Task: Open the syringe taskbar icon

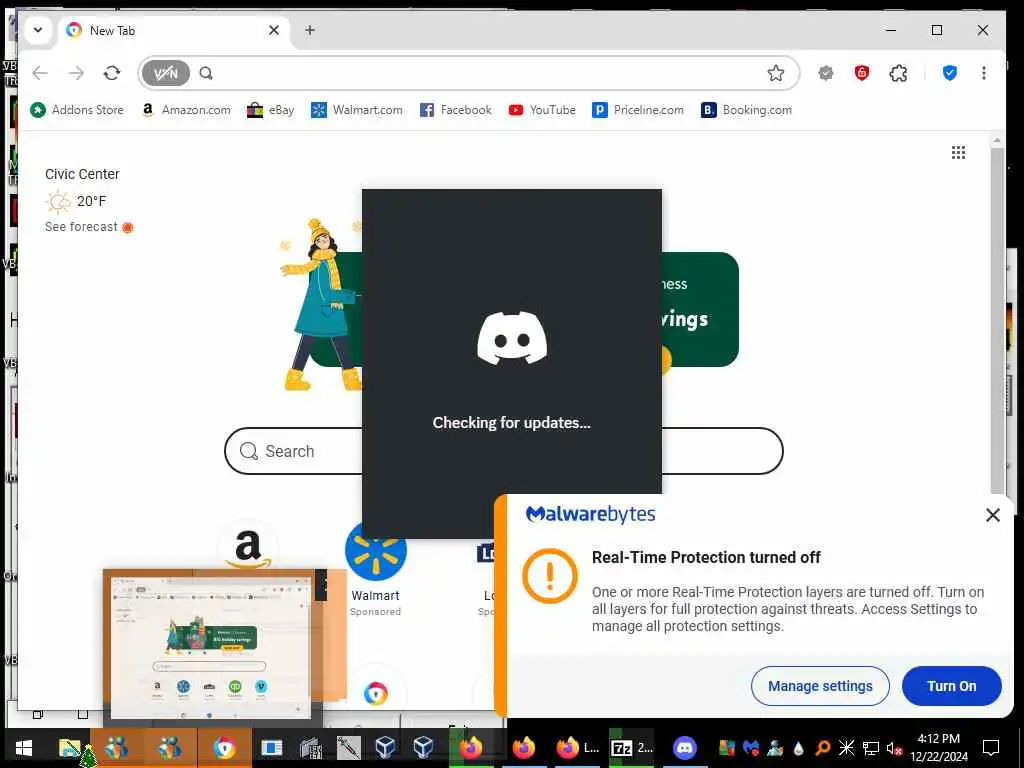Action: (348, 746)
